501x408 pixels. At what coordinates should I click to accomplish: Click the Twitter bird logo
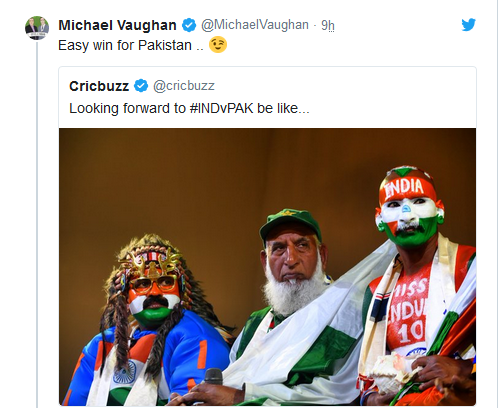tap(468, 25)
